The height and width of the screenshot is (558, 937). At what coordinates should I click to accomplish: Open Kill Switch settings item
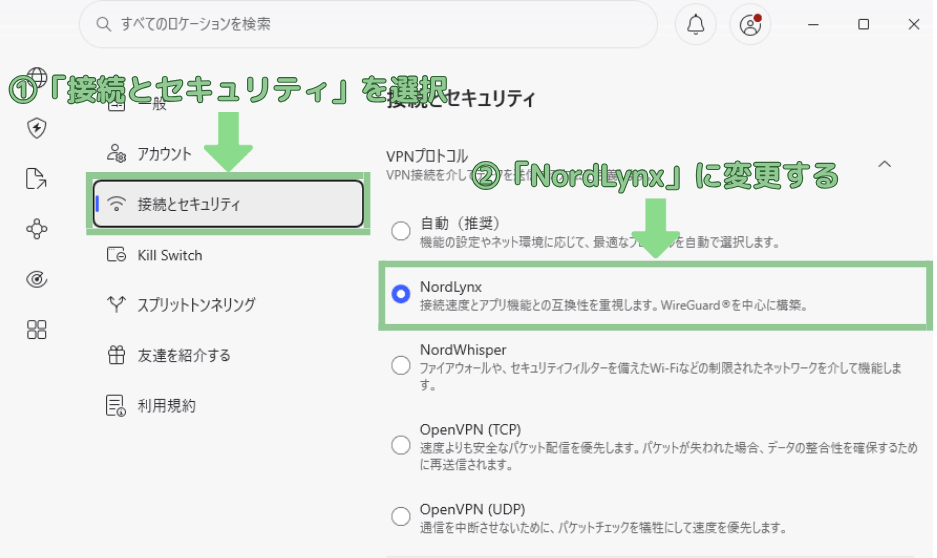point(228,255)
